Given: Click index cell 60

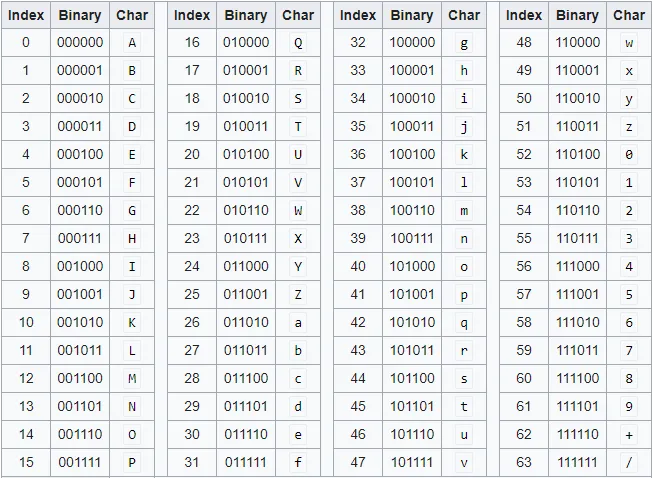Looking at the screenshot, I should (x=524, y=378).
